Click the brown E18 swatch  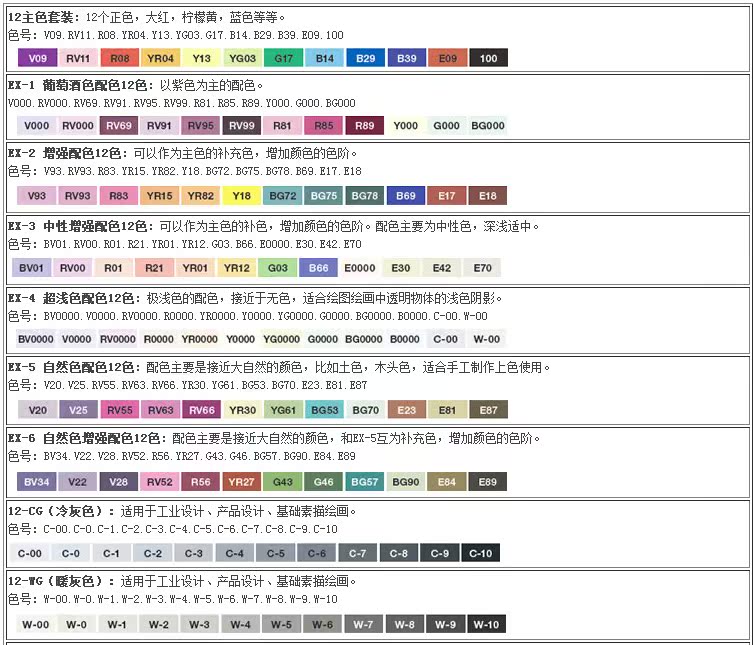487,196
